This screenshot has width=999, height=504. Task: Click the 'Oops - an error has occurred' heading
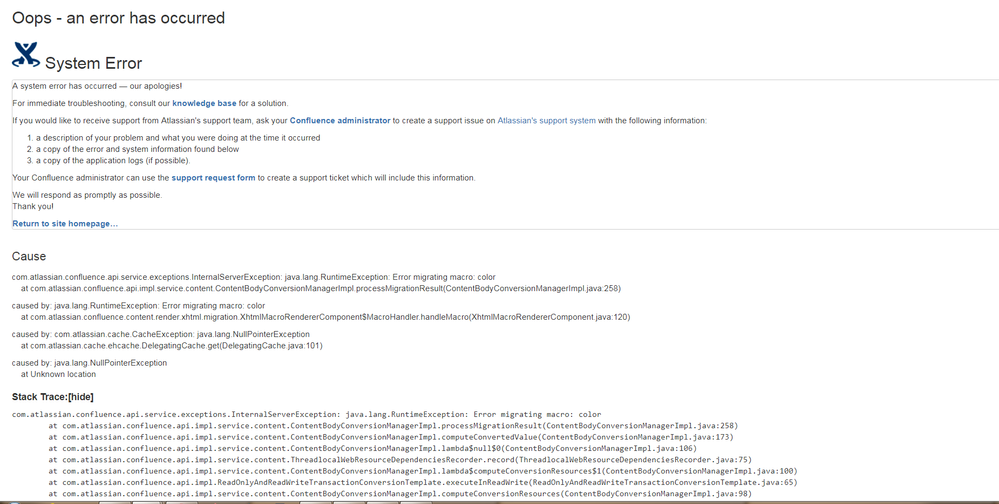119,18
